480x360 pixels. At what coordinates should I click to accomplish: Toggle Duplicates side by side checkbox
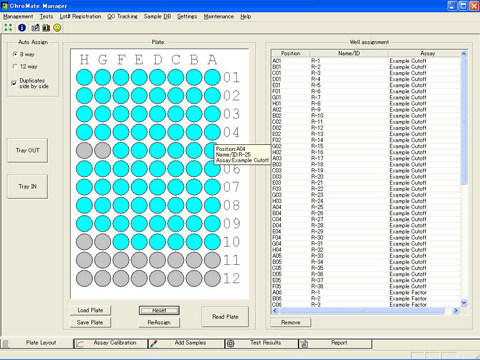[14, 83]
